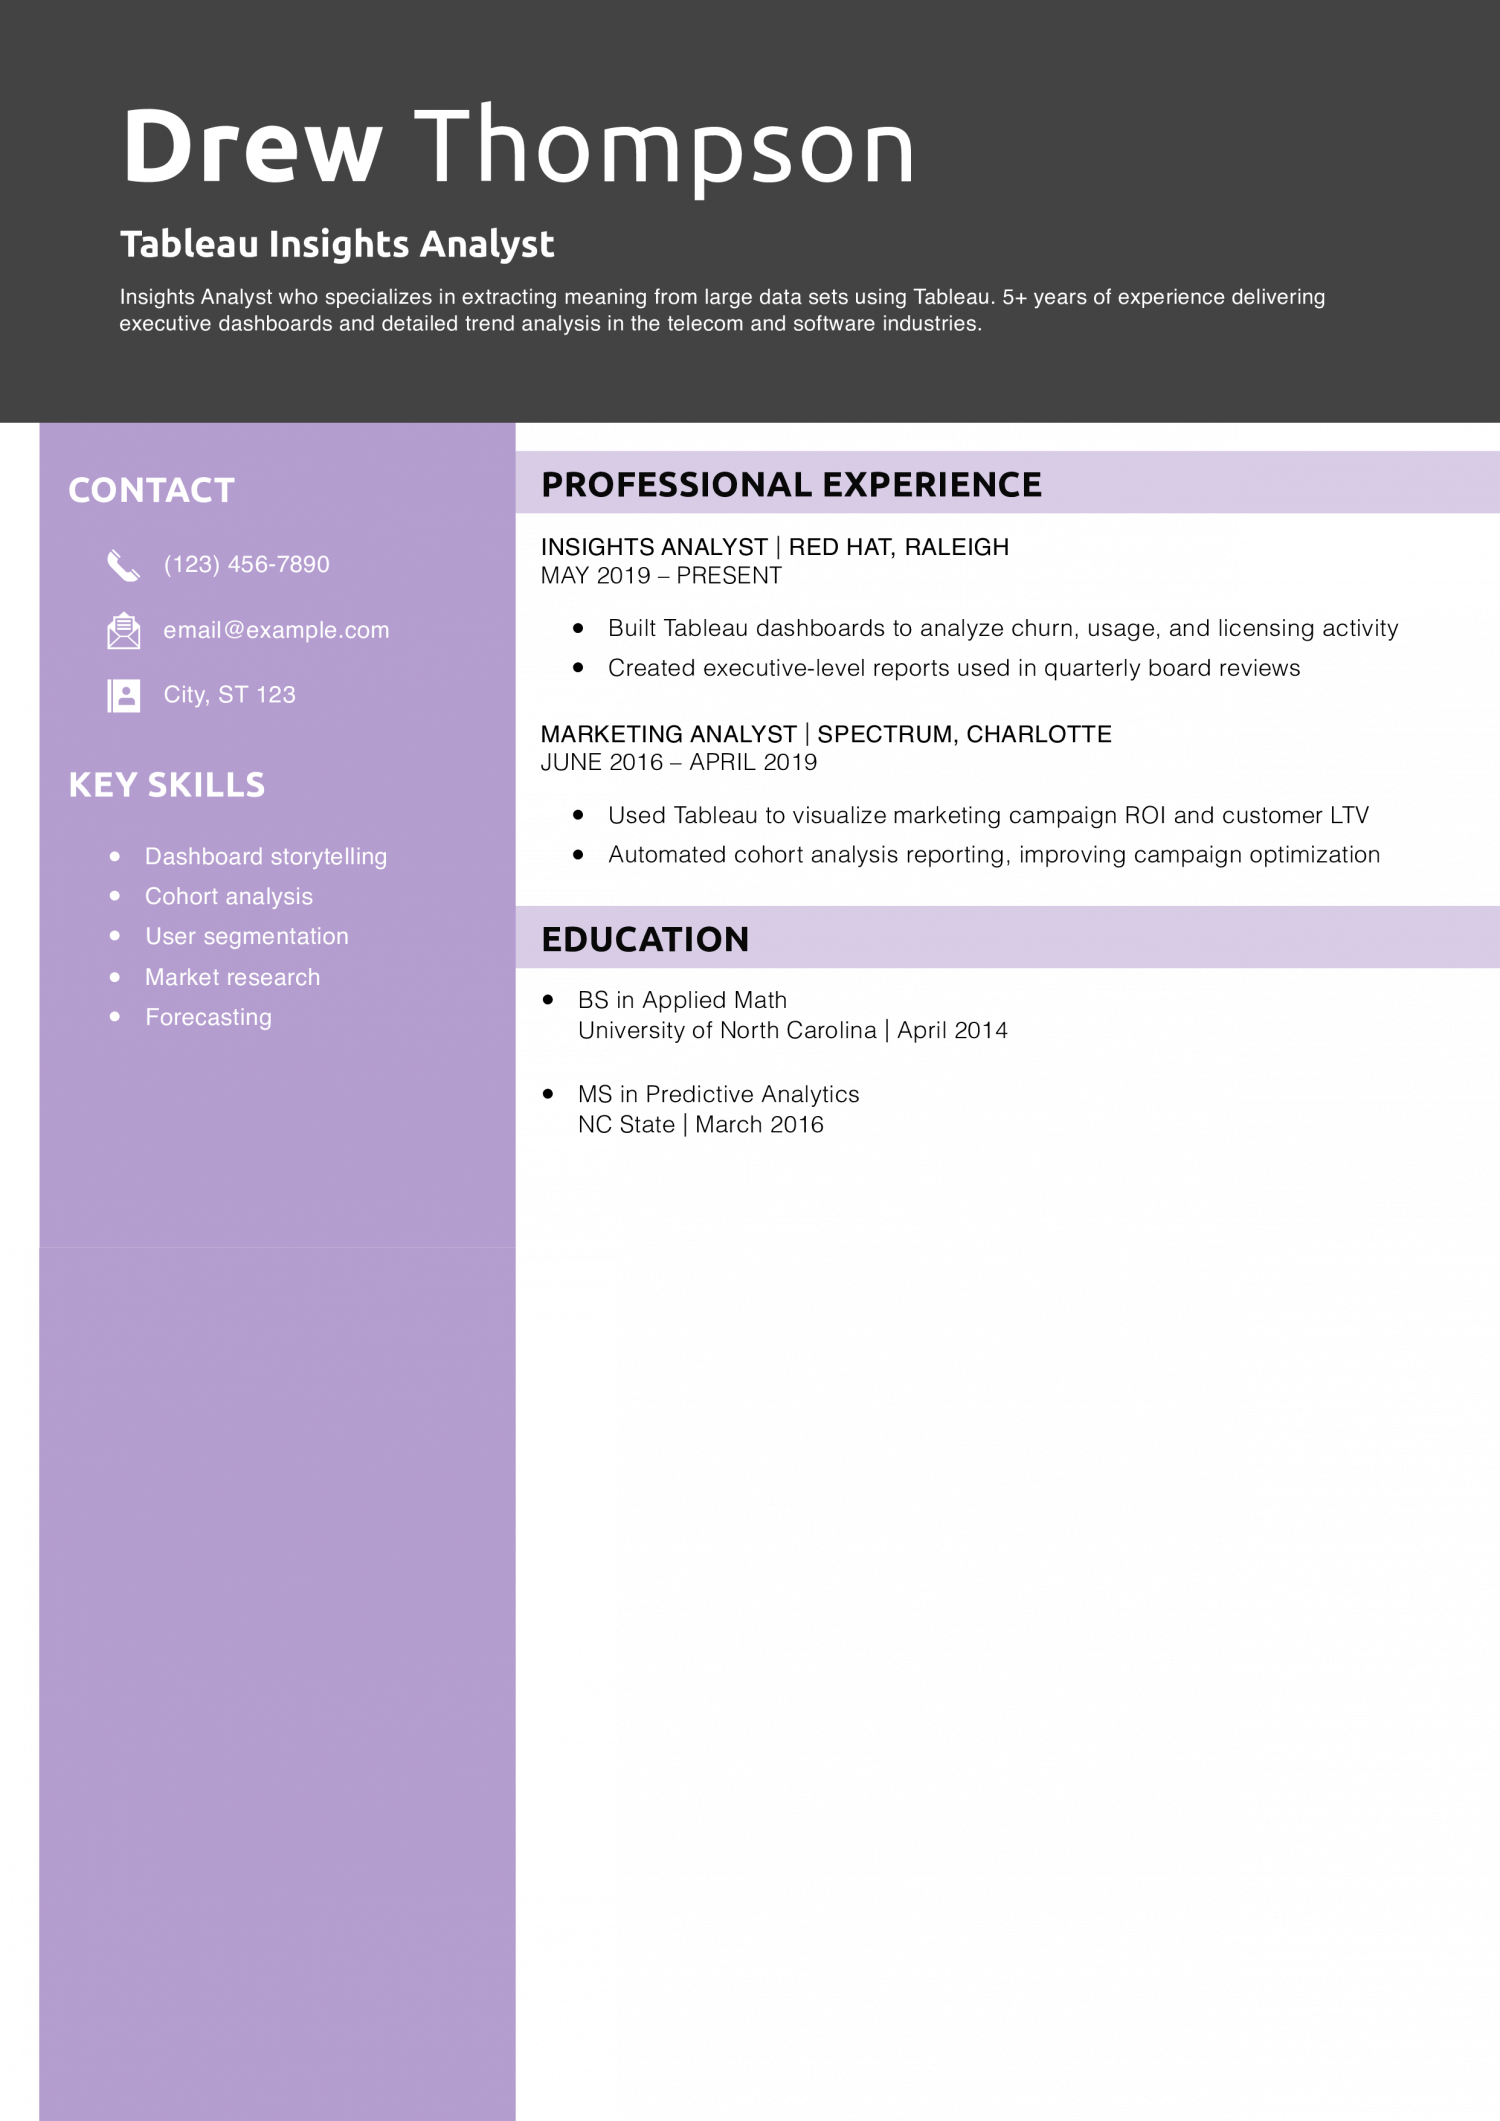This screenshot has width=1500, height=2121.
Task: Click the envelope email icon
Action: (123, 631)
